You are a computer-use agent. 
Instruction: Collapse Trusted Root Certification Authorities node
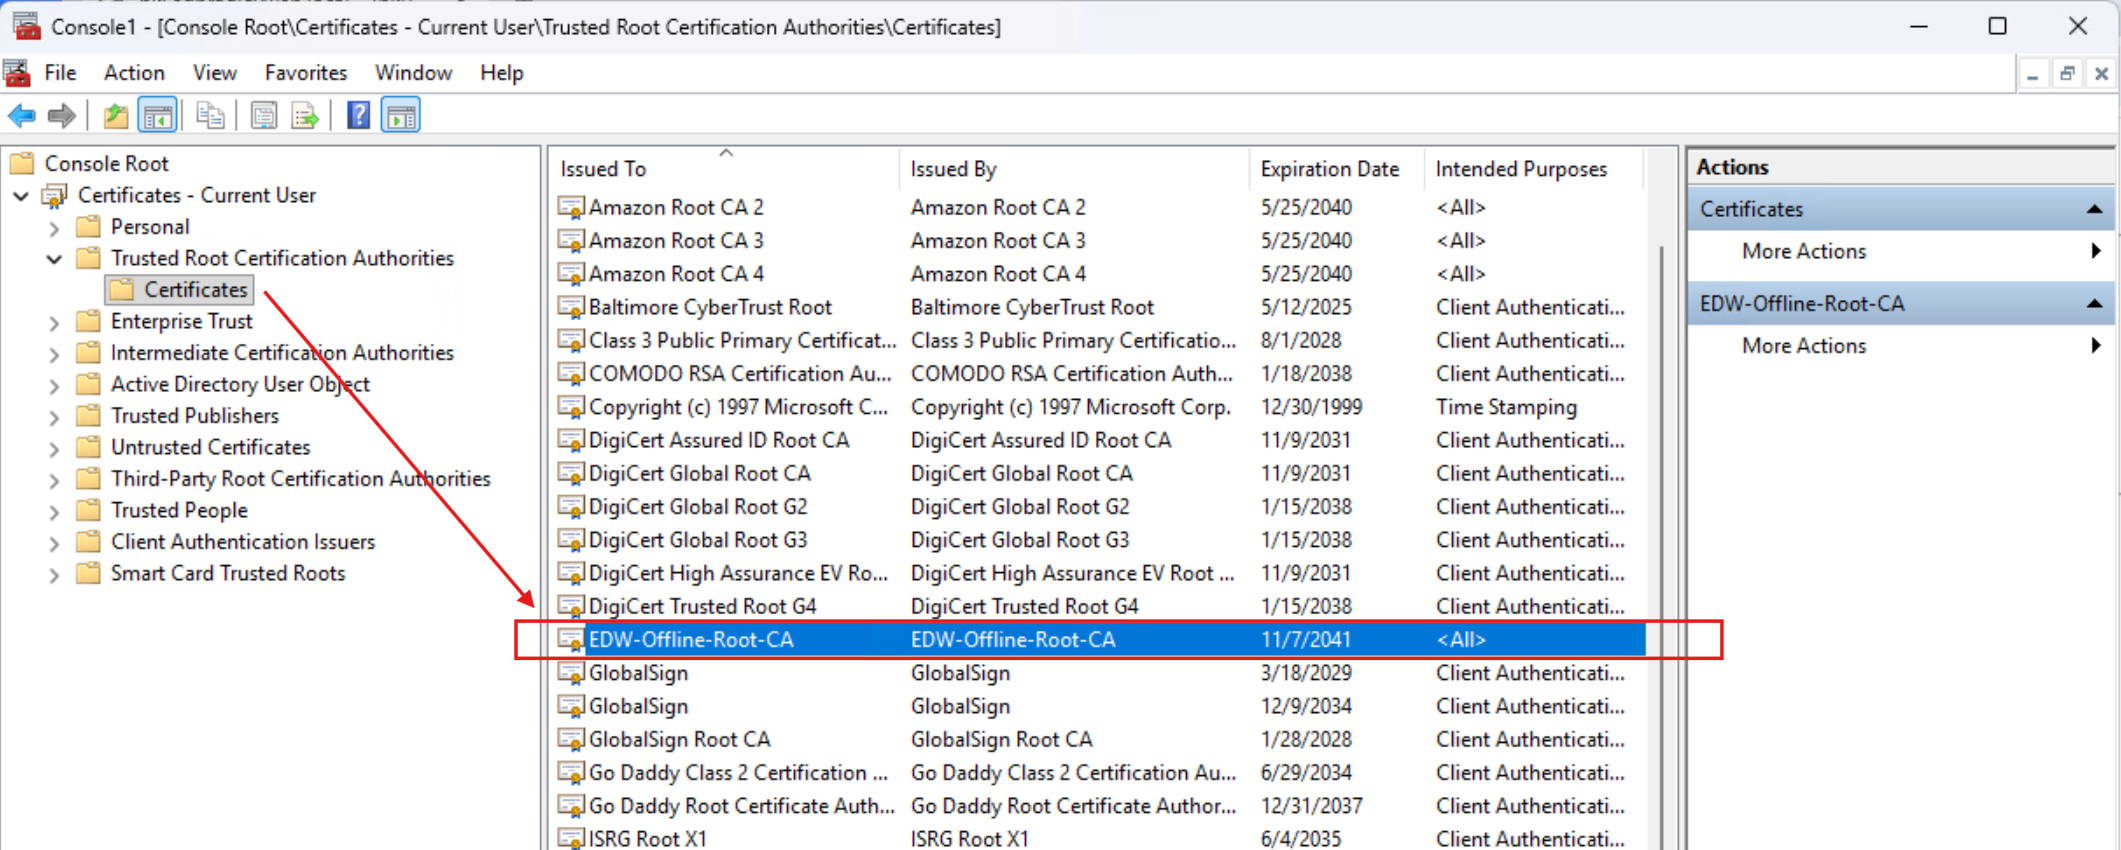[x=55, y=259]
